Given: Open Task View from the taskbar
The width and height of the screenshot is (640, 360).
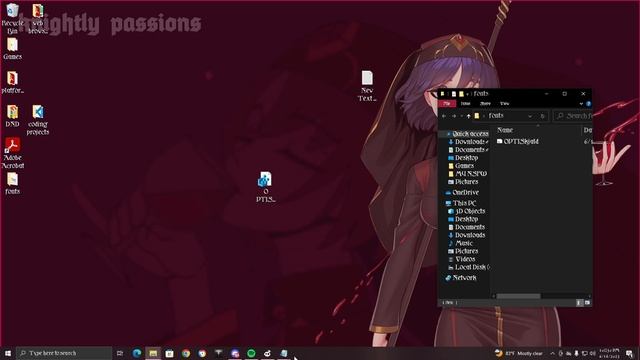Looking at the screenshot, I should click(120, 353).
